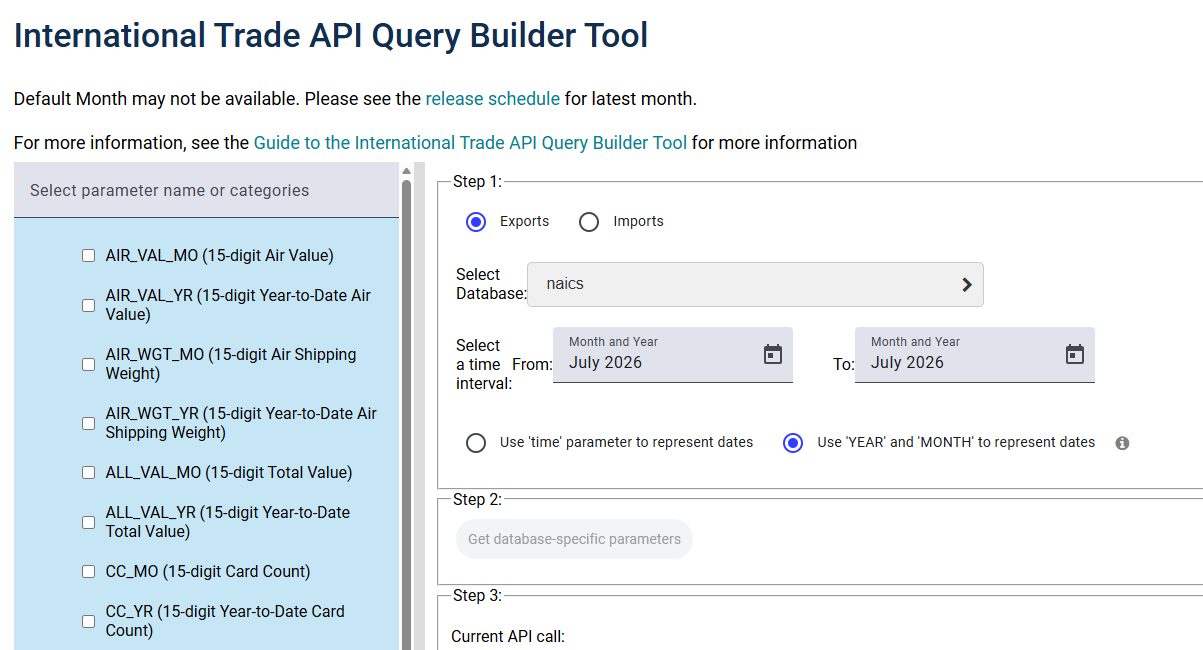Enable ALL_VAL_MO Total Value checkbox

[89, 473]
